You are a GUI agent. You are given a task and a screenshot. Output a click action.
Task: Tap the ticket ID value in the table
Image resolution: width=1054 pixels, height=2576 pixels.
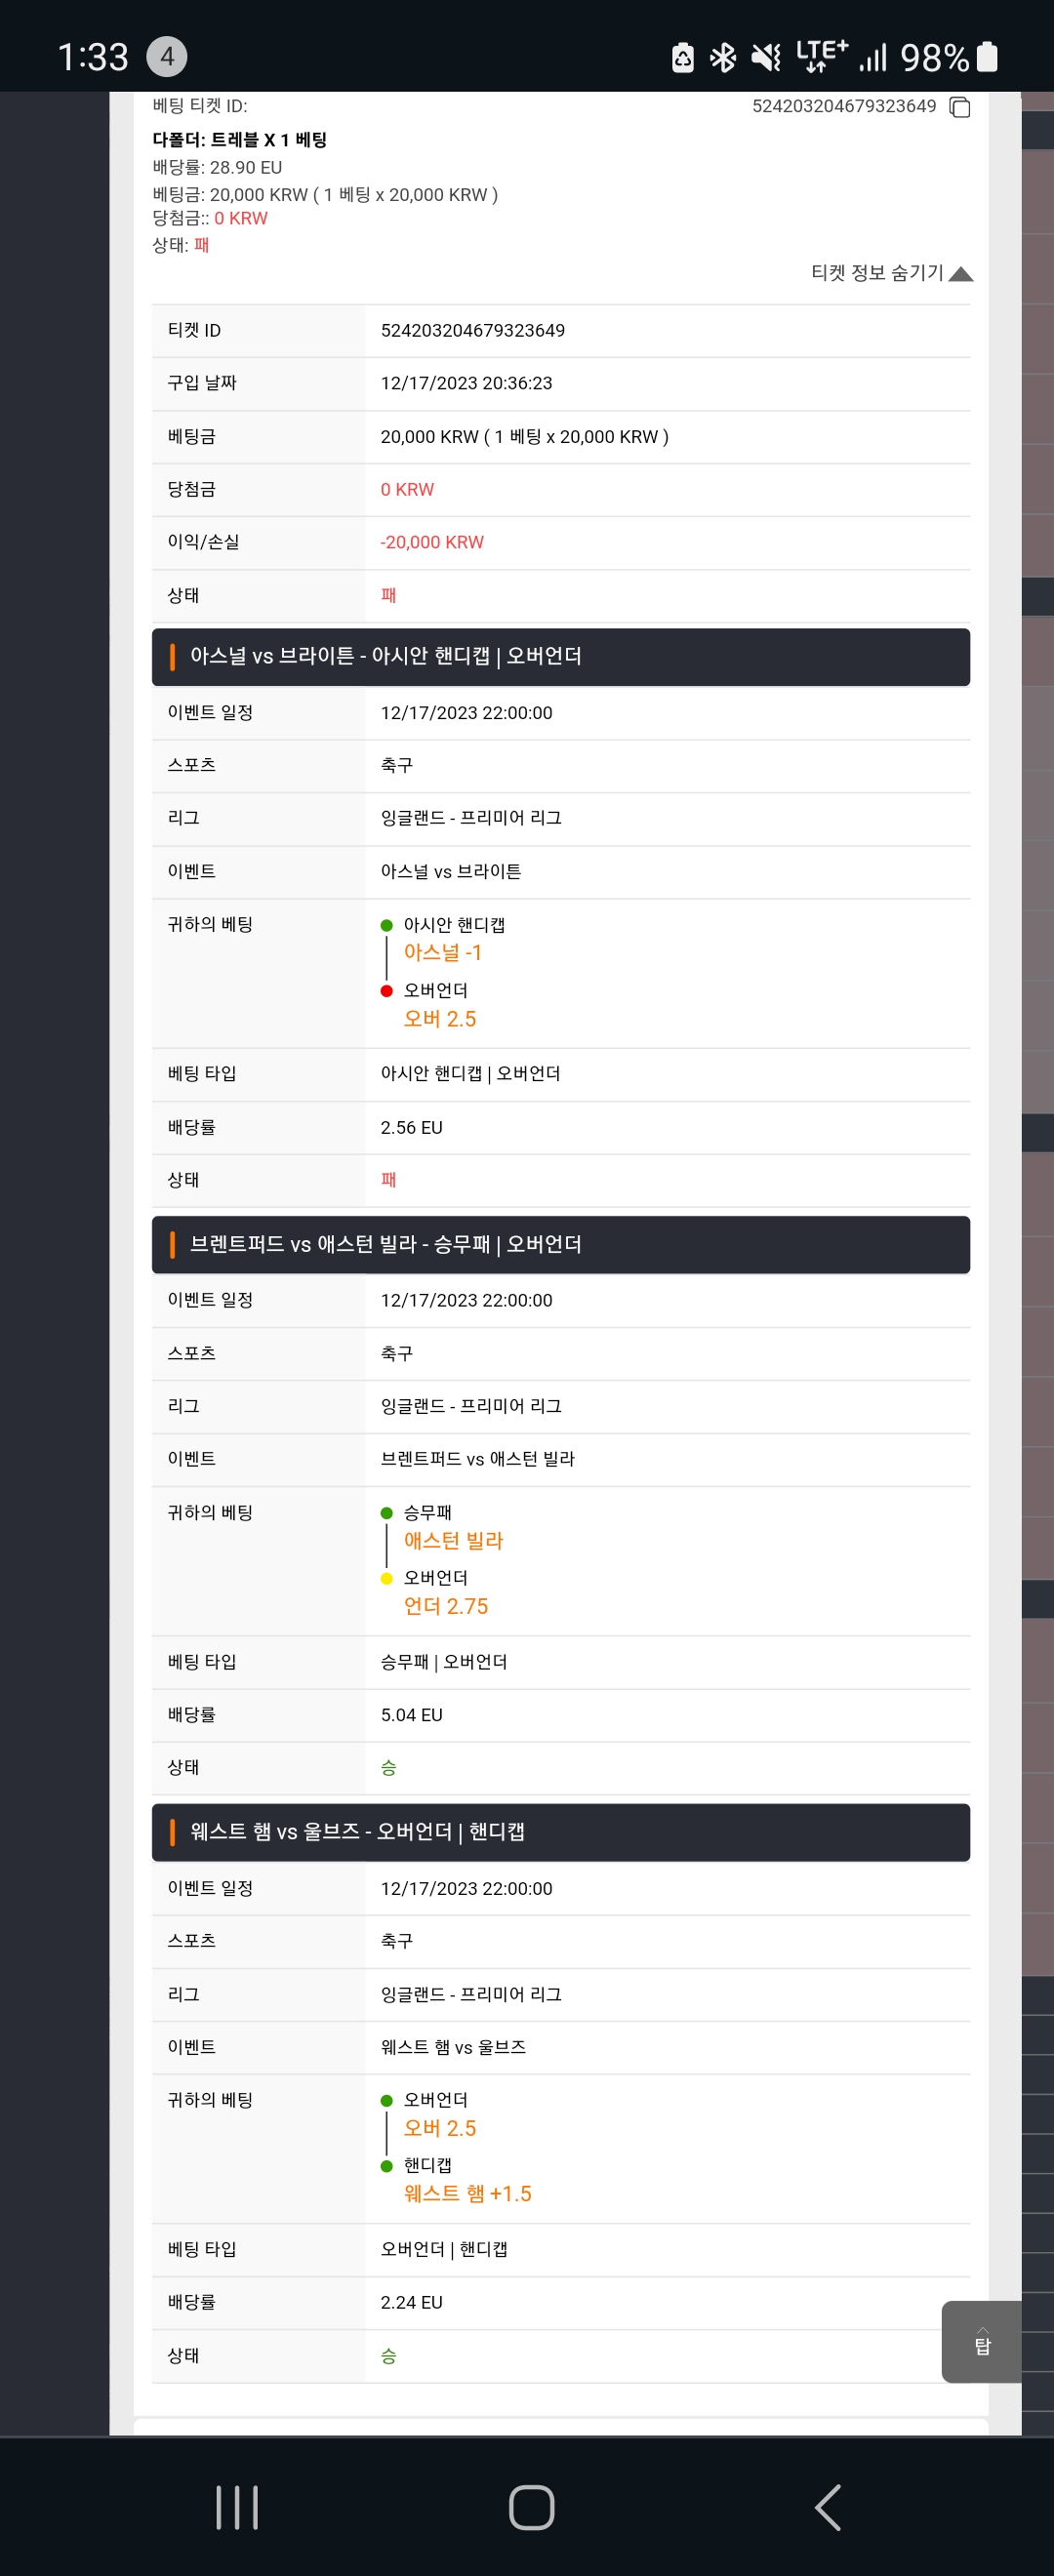pyautogui.click(x=472, y=330)
